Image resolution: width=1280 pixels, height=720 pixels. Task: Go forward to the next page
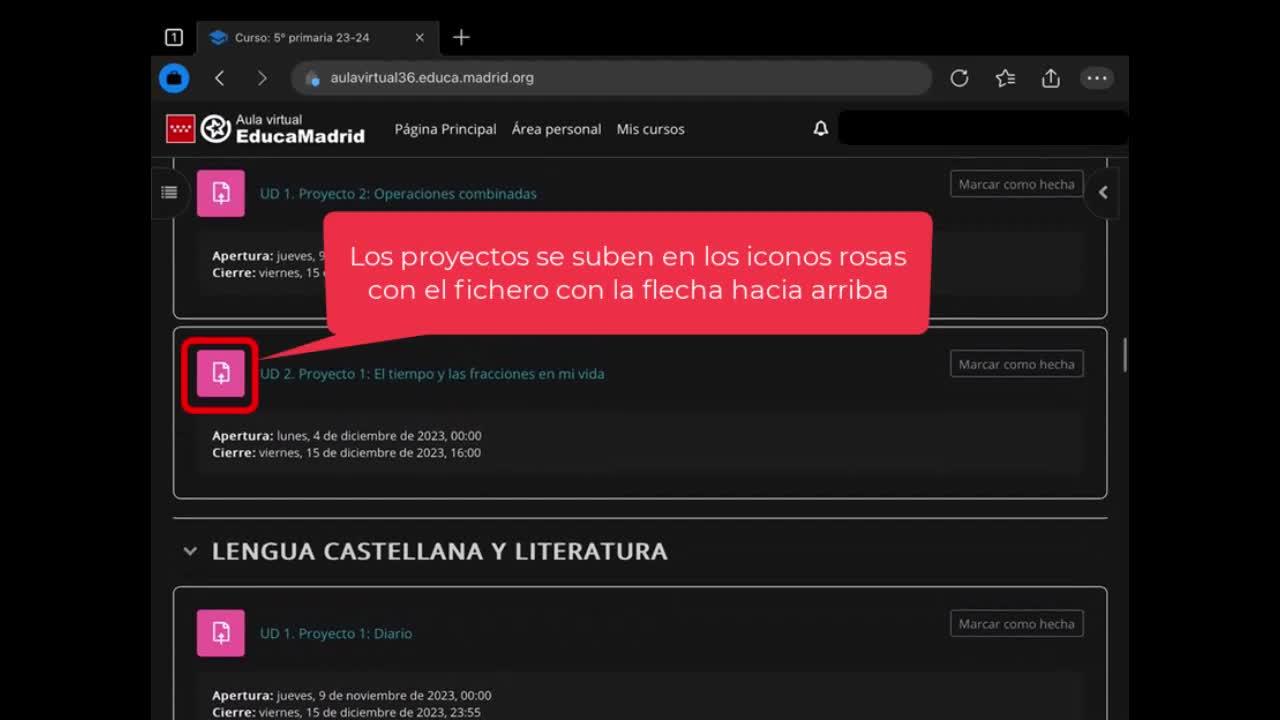tap(262, 78)
